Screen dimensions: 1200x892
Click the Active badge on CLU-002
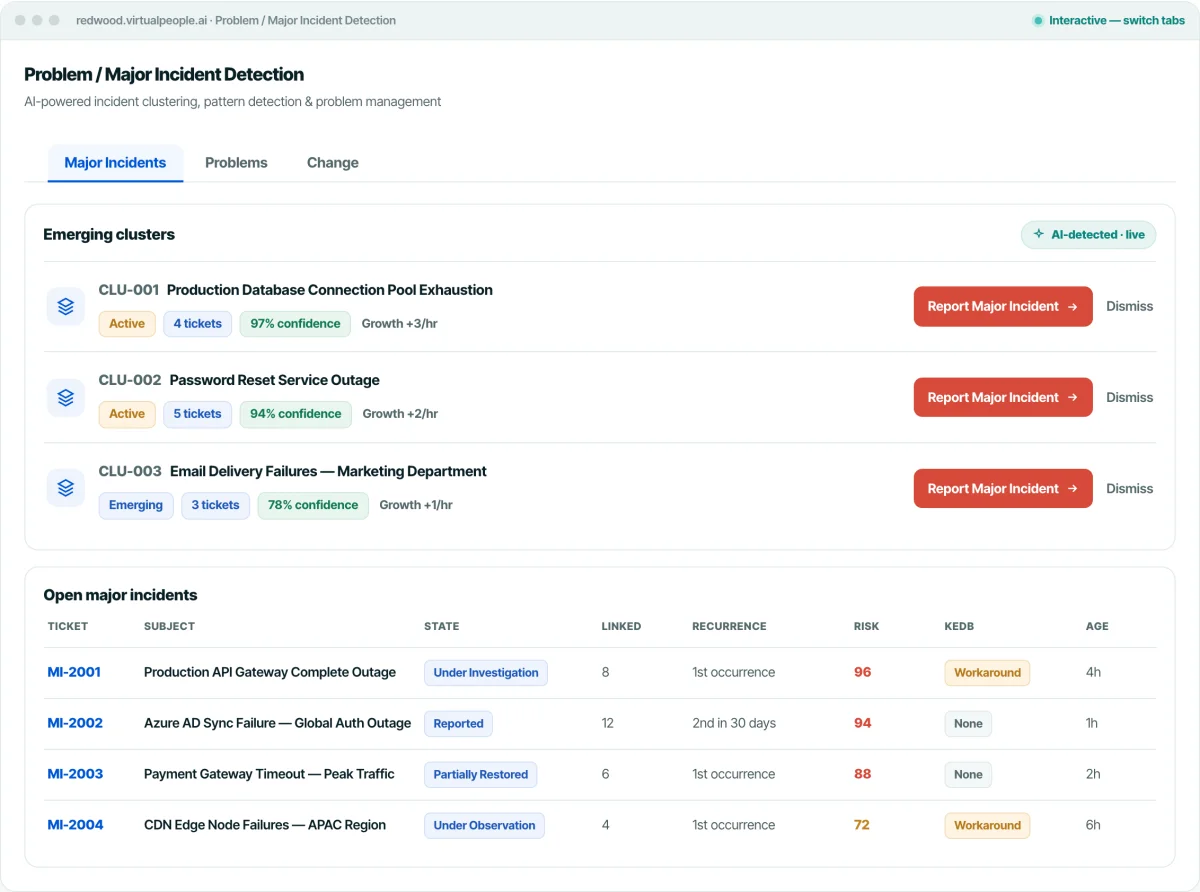pyautogui.click(x=127, y=414)
